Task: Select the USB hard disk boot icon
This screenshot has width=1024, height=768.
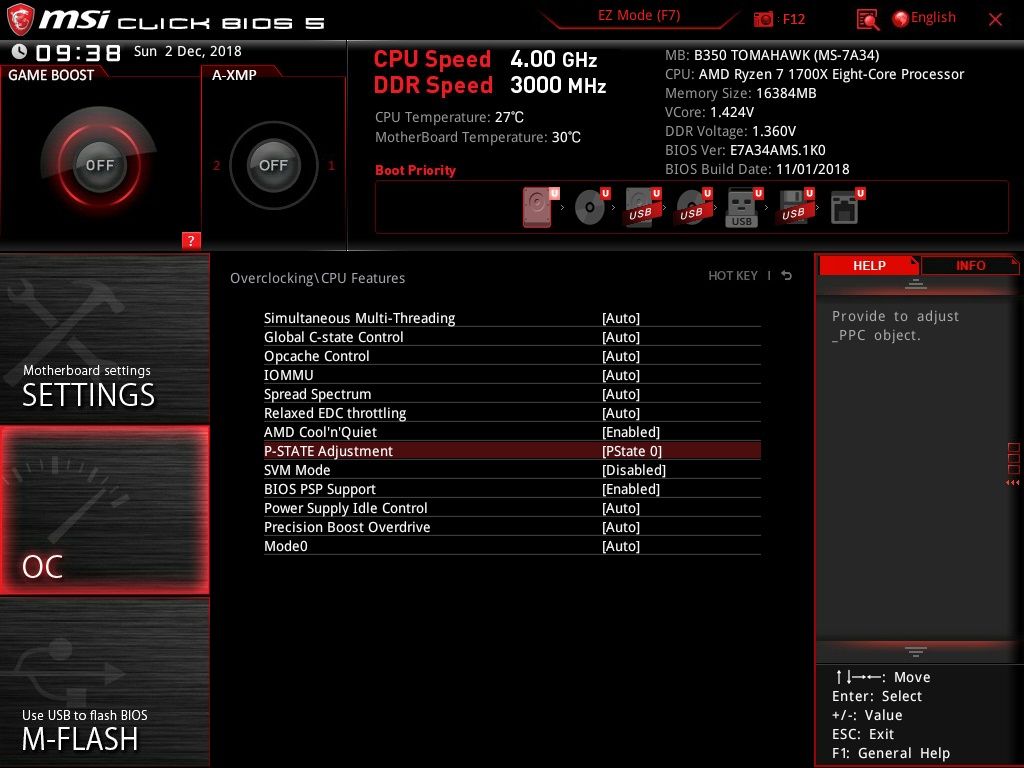Action: pyautogui.click(x=643, y=207)
